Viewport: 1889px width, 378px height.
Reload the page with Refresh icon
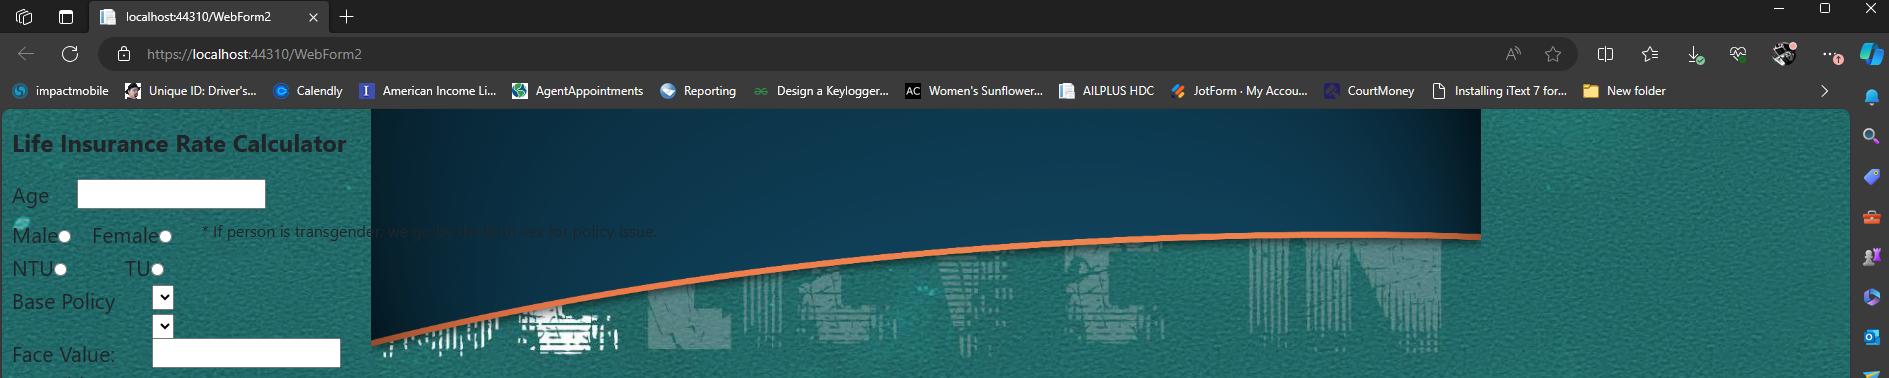[70, 54]
